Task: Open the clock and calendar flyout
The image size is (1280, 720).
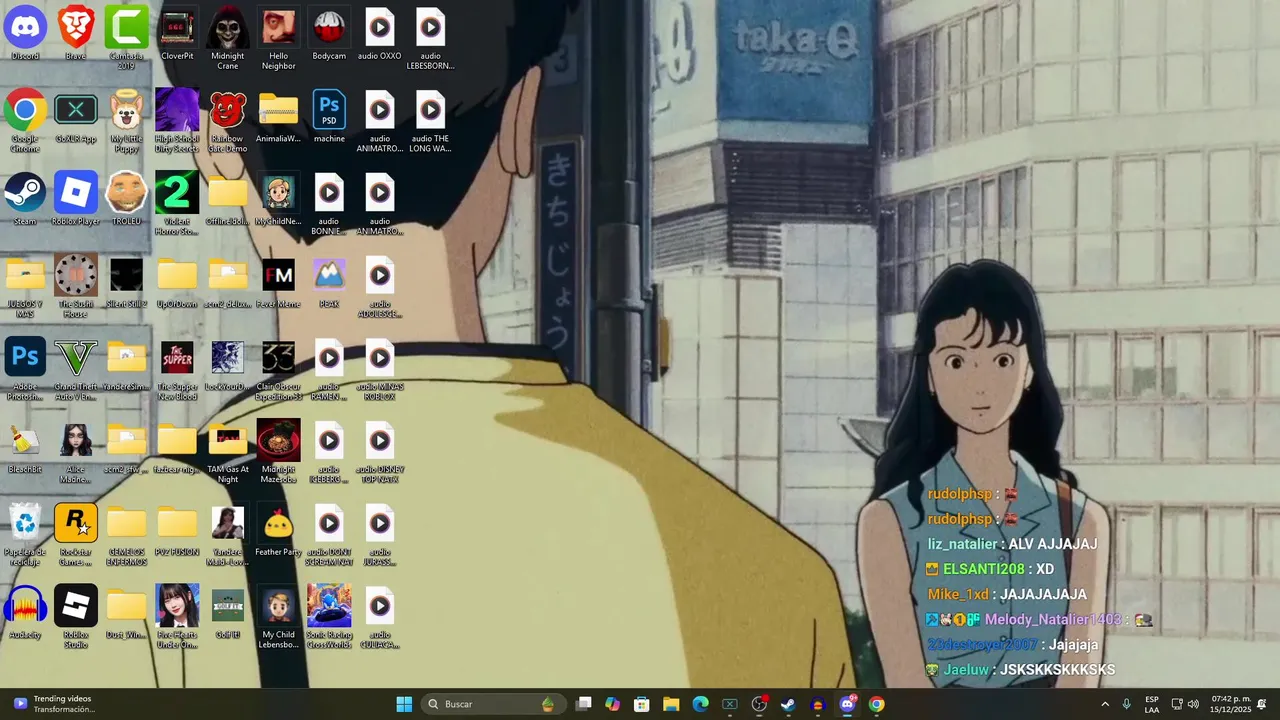Action: (1228, 704)
